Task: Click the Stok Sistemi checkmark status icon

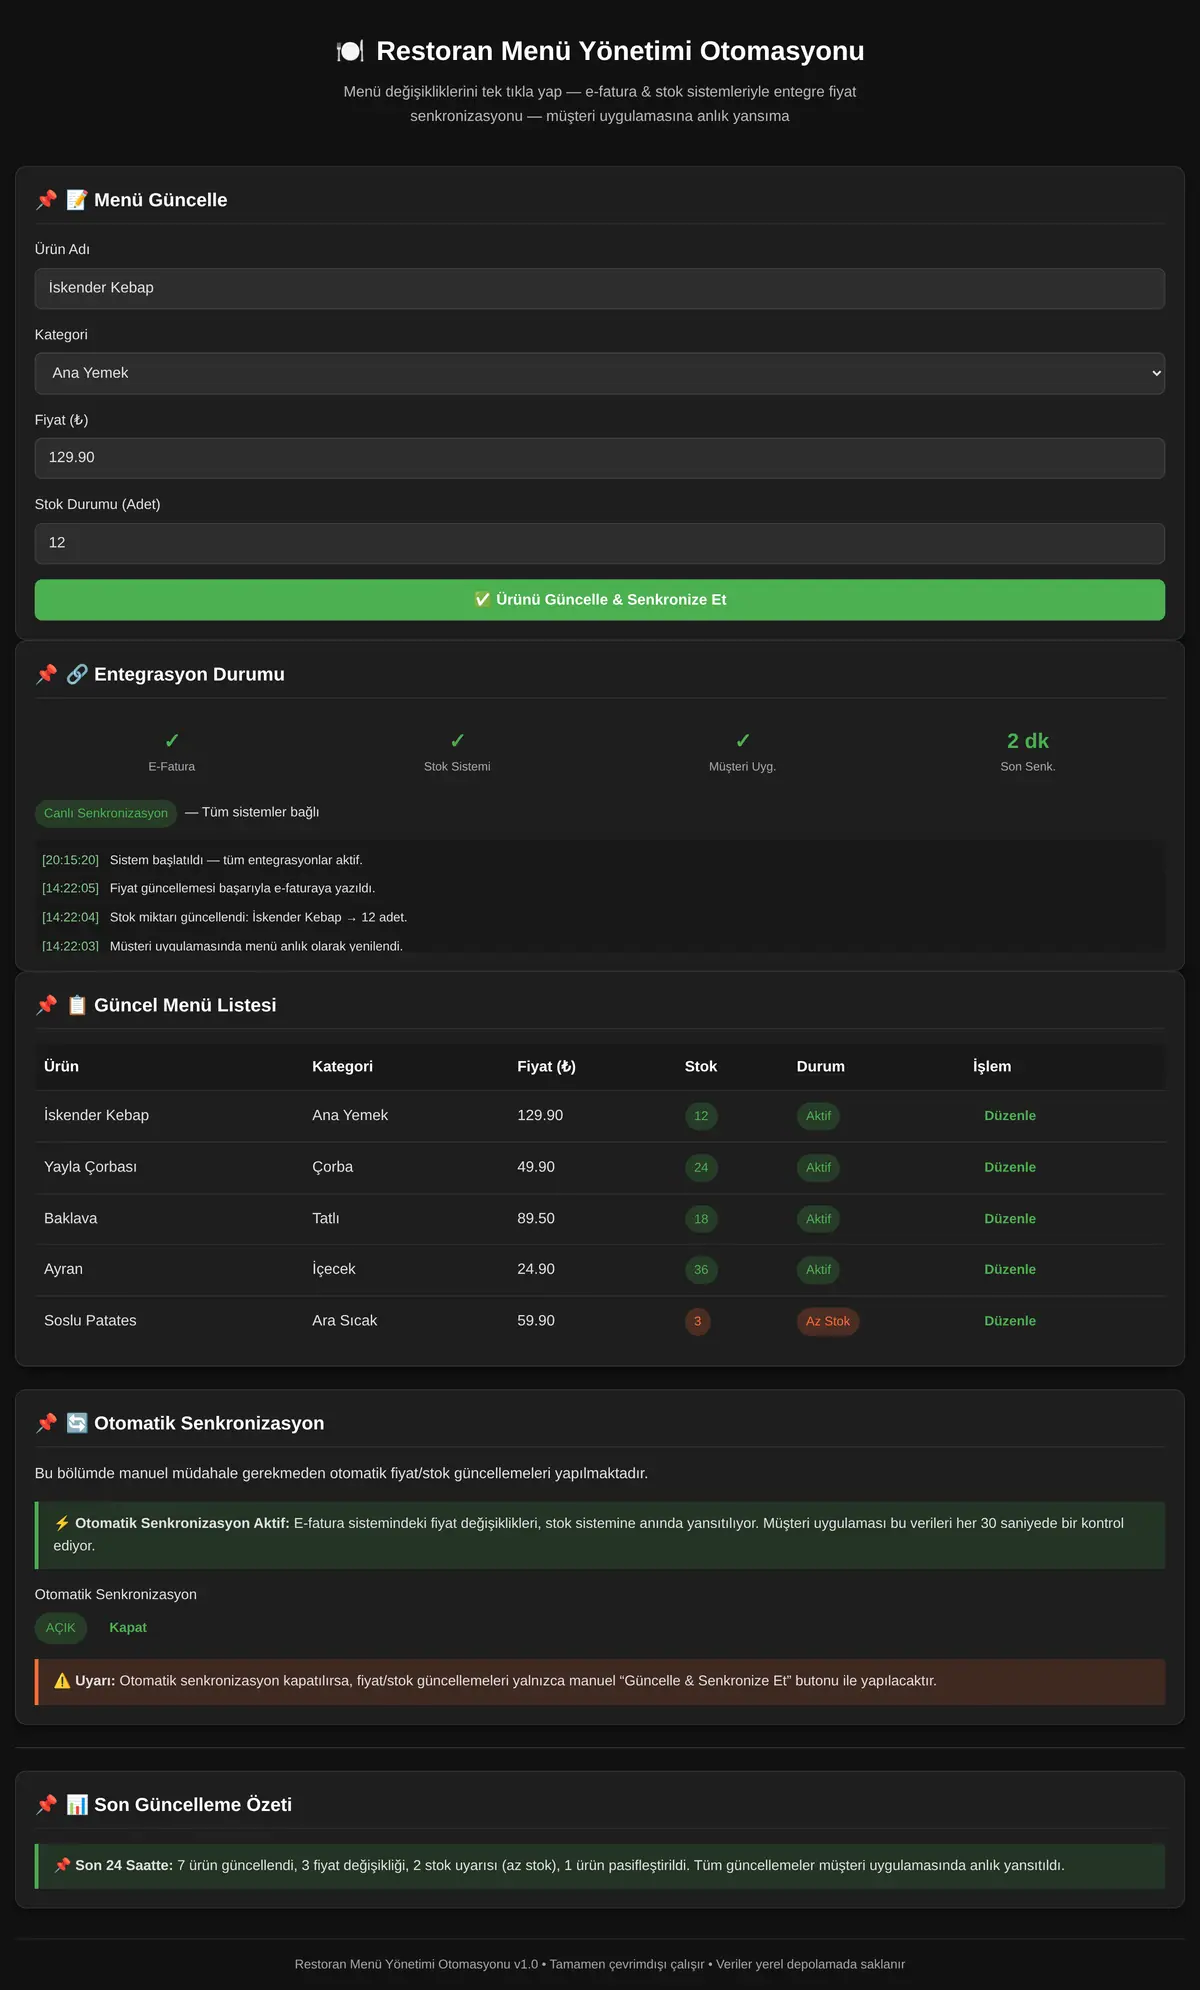Action: (x=457, y=741)
